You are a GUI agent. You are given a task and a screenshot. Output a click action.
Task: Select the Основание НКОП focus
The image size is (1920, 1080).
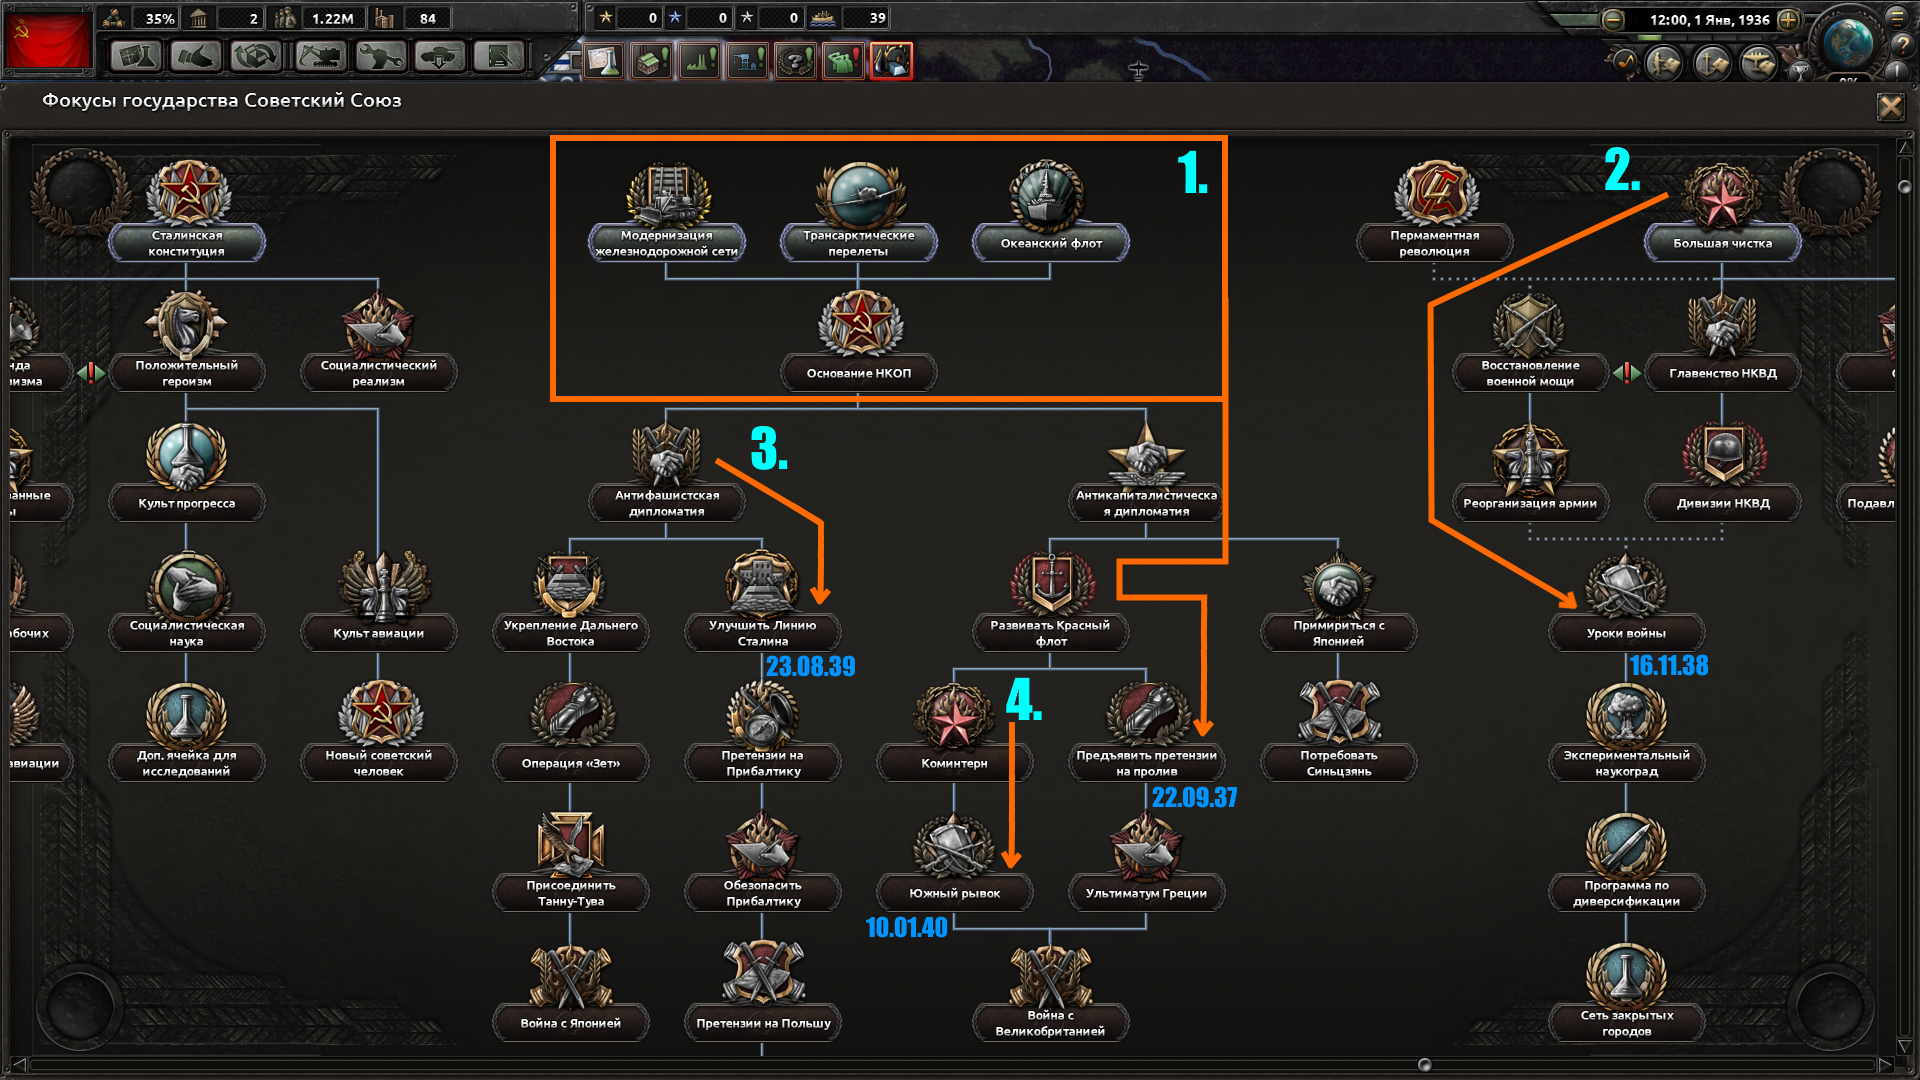click(x=859, y=341)
